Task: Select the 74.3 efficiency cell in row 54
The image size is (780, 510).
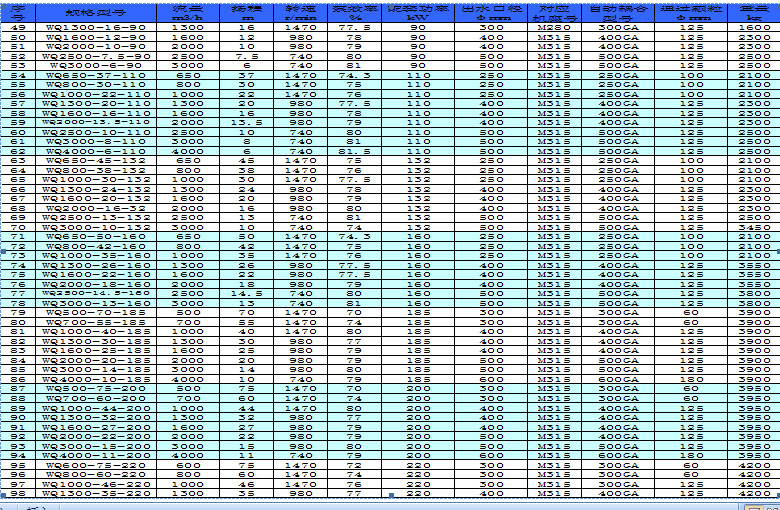Action: click(355, 75)
